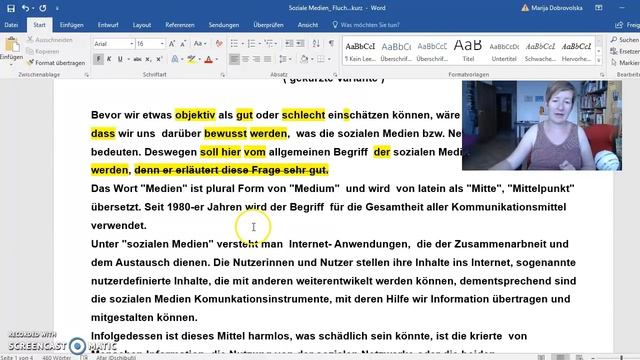
Task: Open the Aa change case dropdown
Action: [200, 43]
